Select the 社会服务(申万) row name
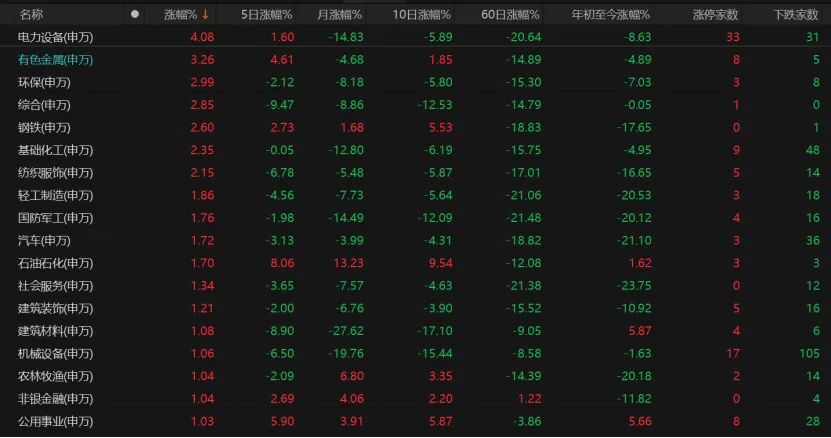The height and width of the screenshot is (438, 831). pyautogui.click(x=55, y=286)
